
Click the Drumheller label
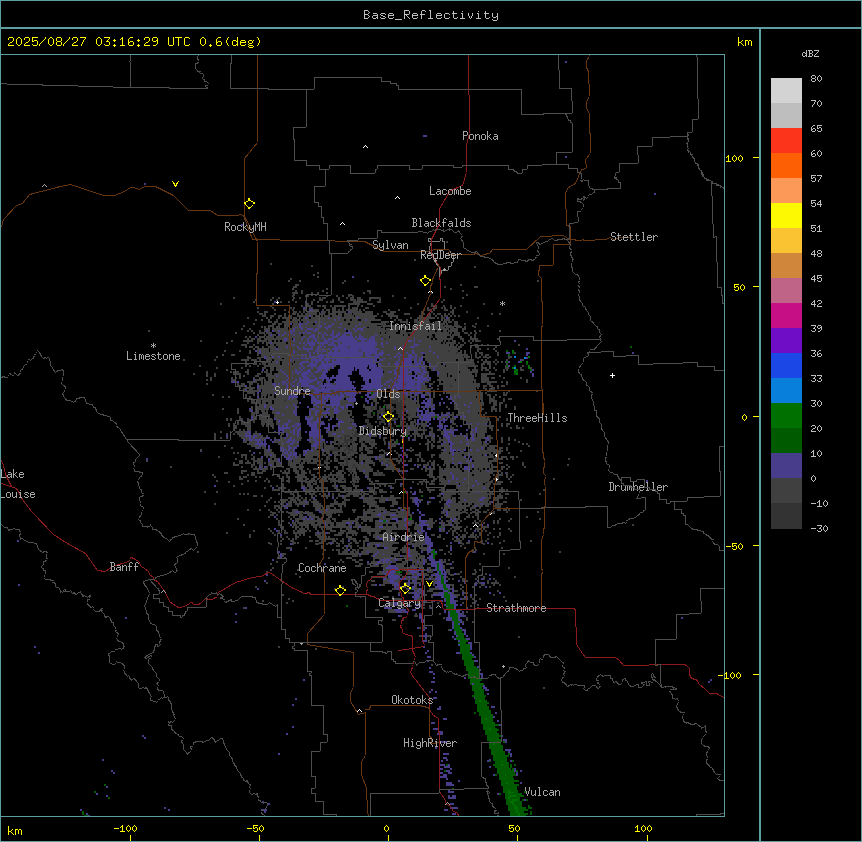click(x=638, y=487)
